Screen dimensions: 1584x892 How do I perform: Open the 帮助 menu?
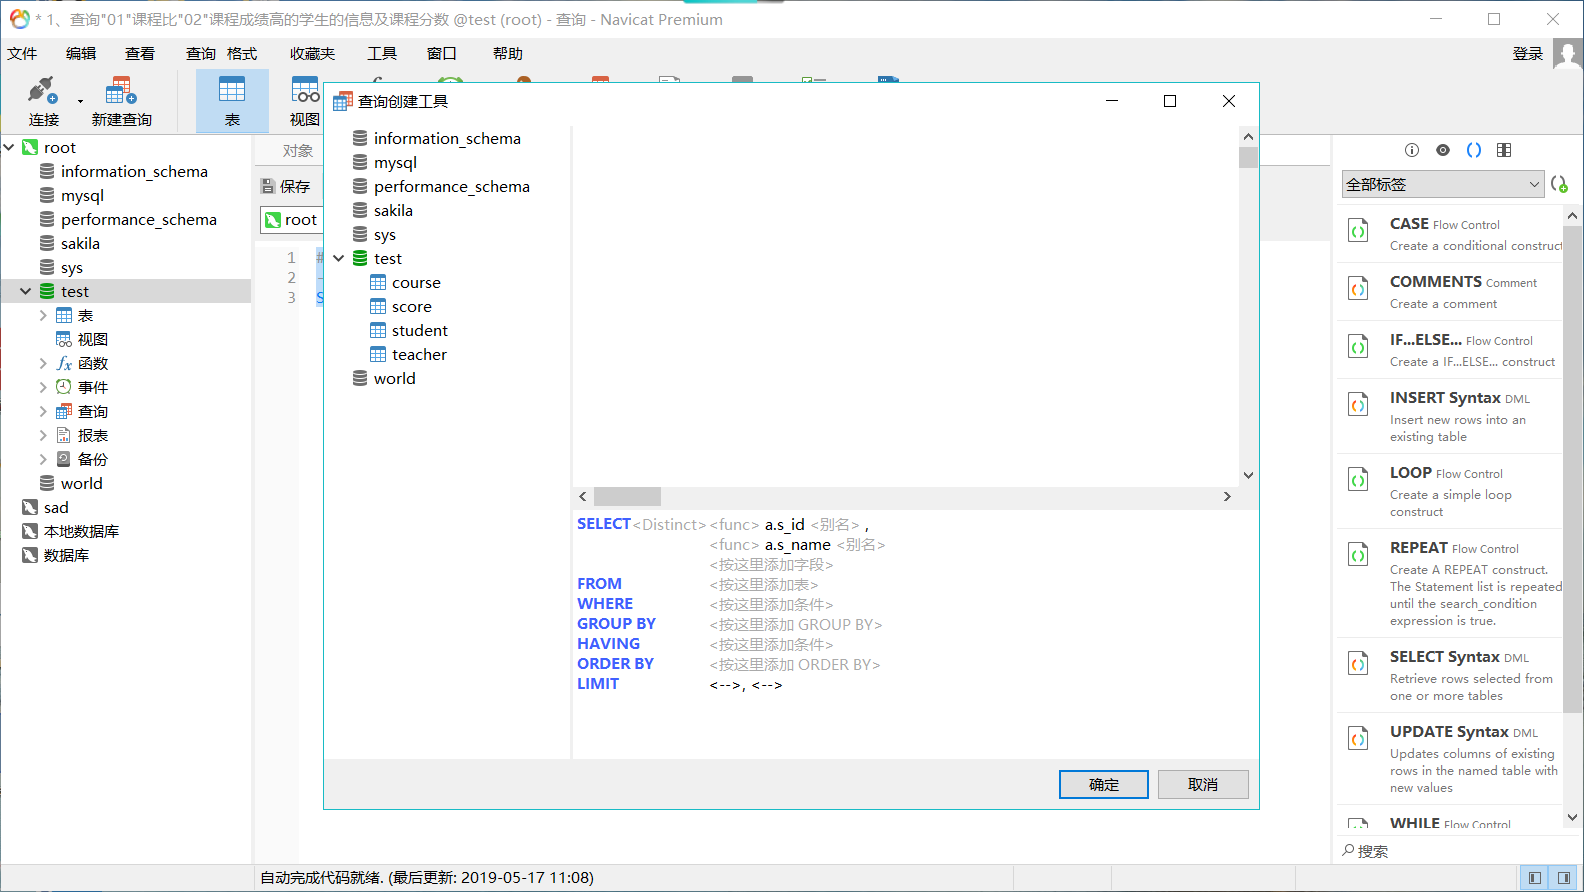click(508, 54)
